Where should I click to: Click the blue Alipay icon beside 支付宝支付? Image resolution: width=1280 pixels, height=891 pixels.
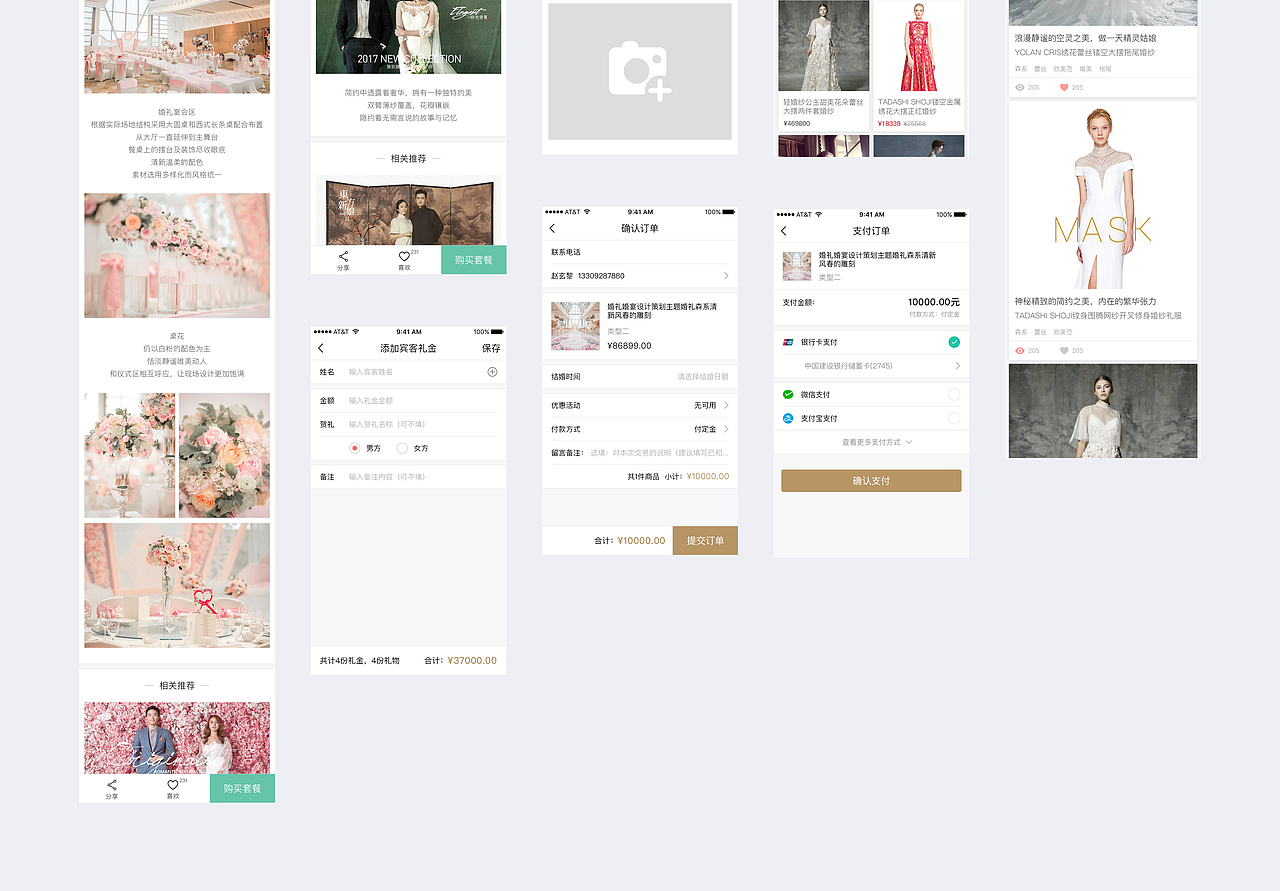coord(788,418)
